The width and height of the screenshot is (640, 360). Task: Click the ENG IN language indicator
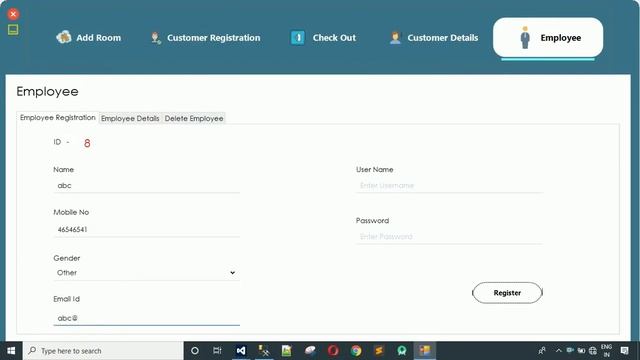[606, 351]
